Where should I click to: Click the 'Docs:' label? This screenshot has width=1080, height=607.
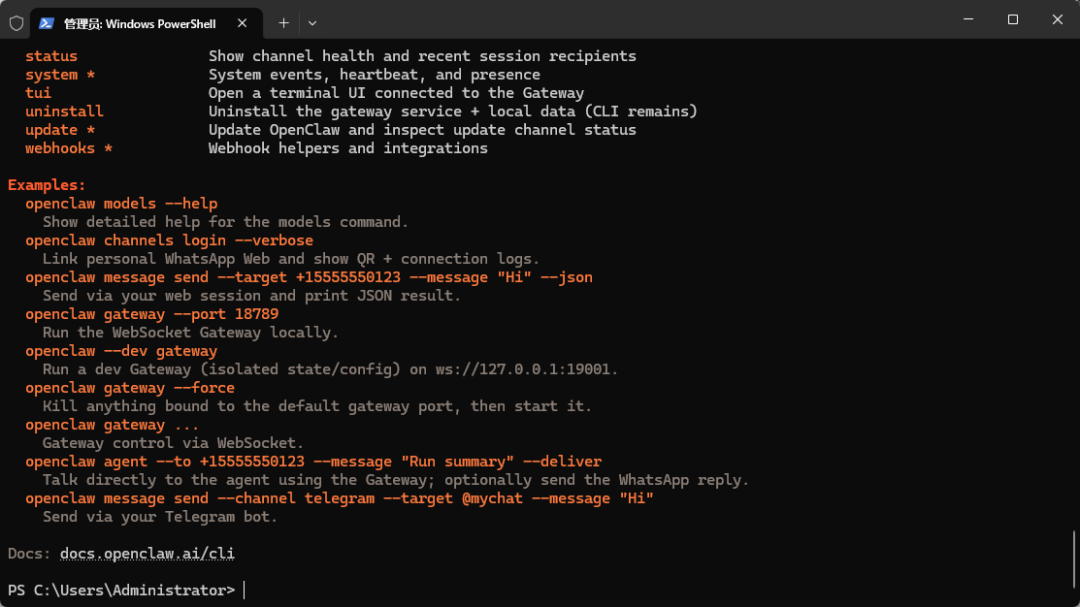click(x=29, y=554)
